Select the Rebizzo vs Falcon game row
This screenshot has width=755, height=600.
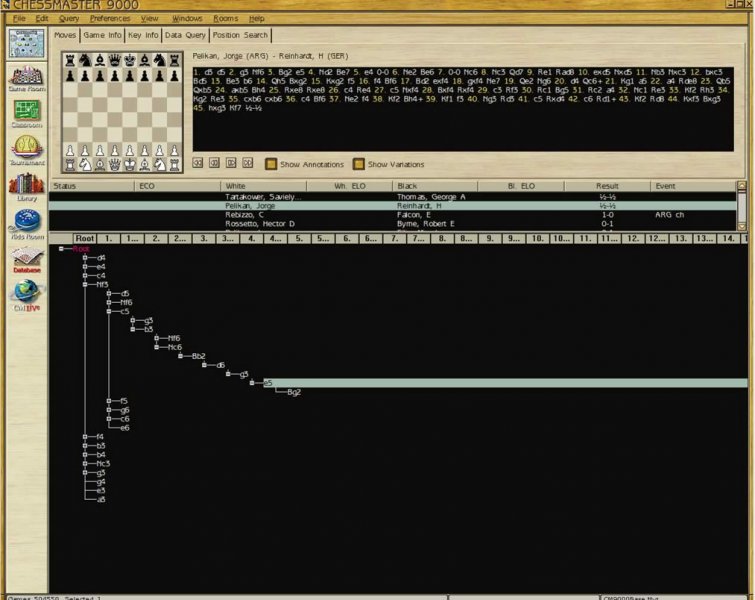coord(392,215)
